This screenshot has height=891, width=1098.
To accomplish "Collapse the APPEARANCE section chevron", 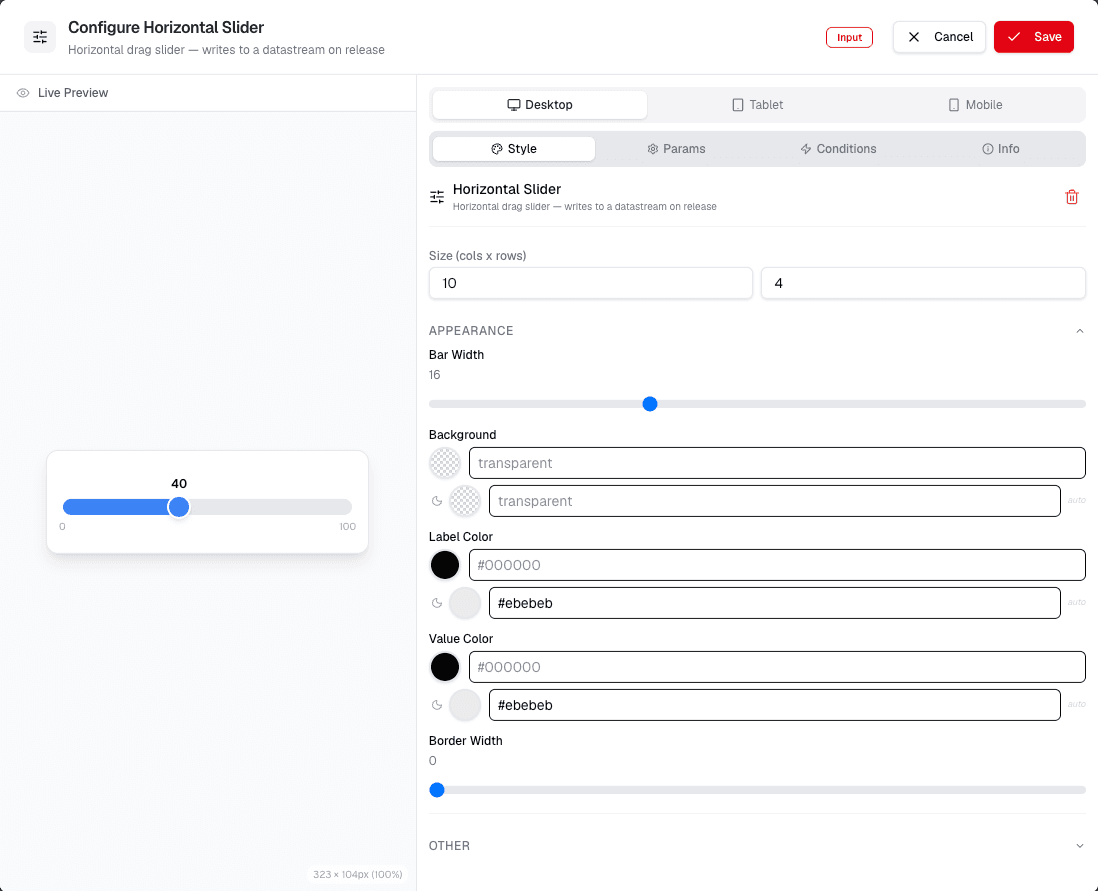I will pos(1079,331).
